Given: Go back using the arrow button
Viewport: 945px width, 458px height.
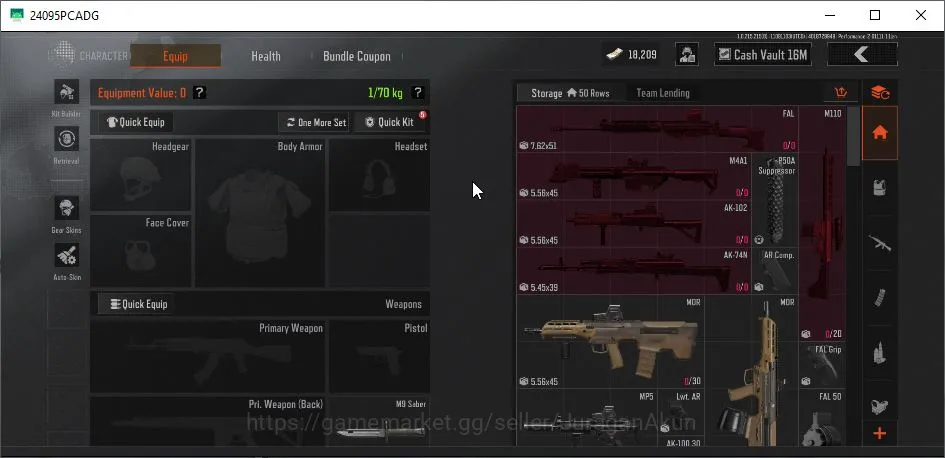Looking at the screenshot, I should click(x=862, y=54).
